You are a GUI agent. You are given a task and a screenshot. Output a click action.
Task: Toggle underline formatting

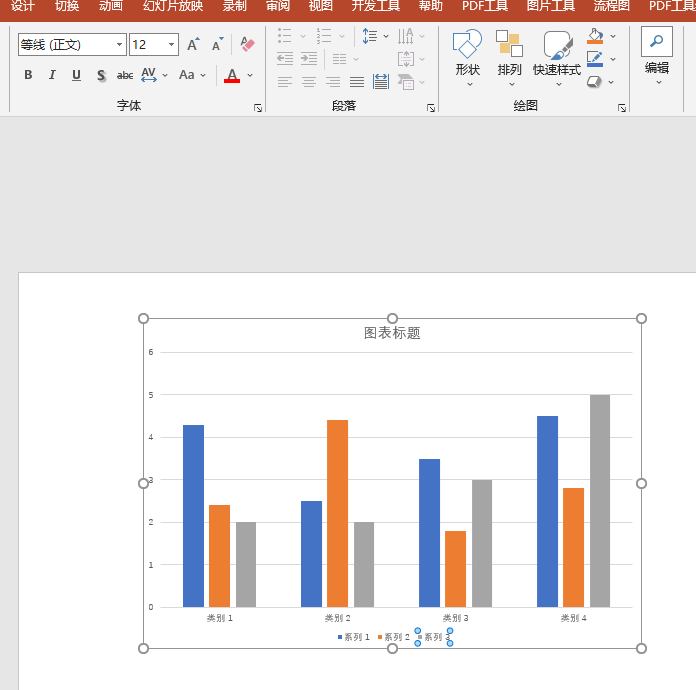point(76,75)
